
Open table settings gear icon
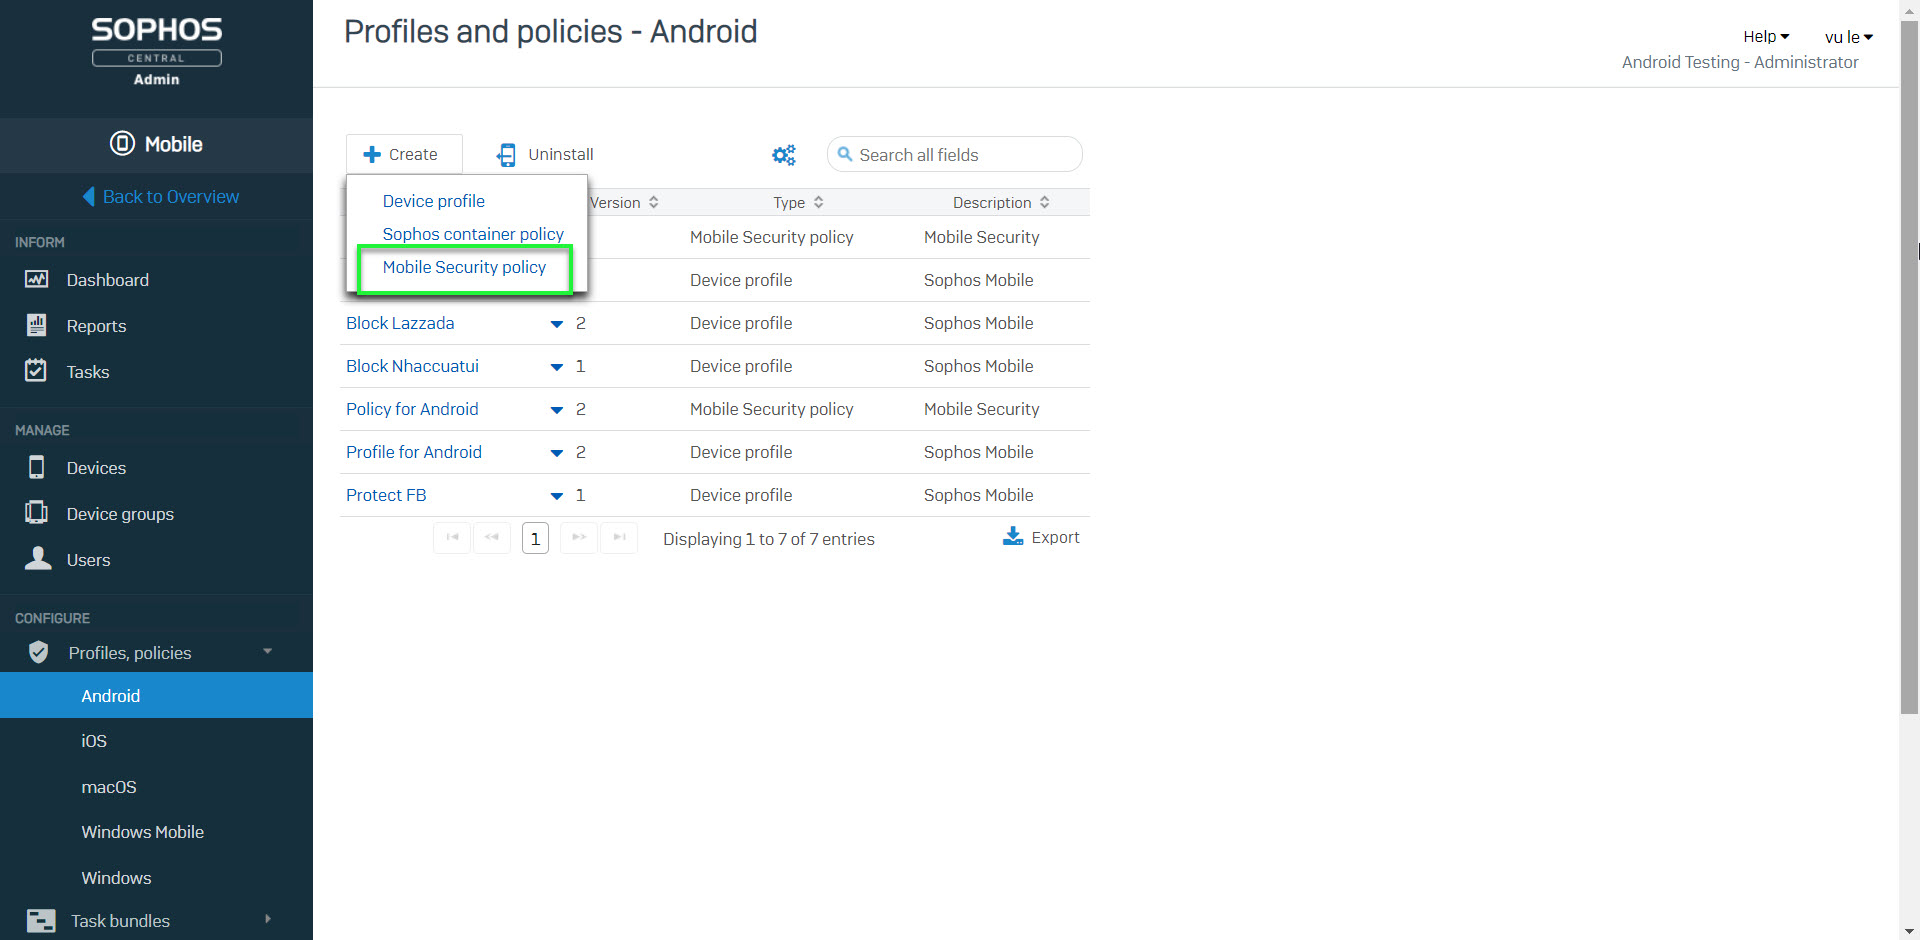click(x=784, y=154)
